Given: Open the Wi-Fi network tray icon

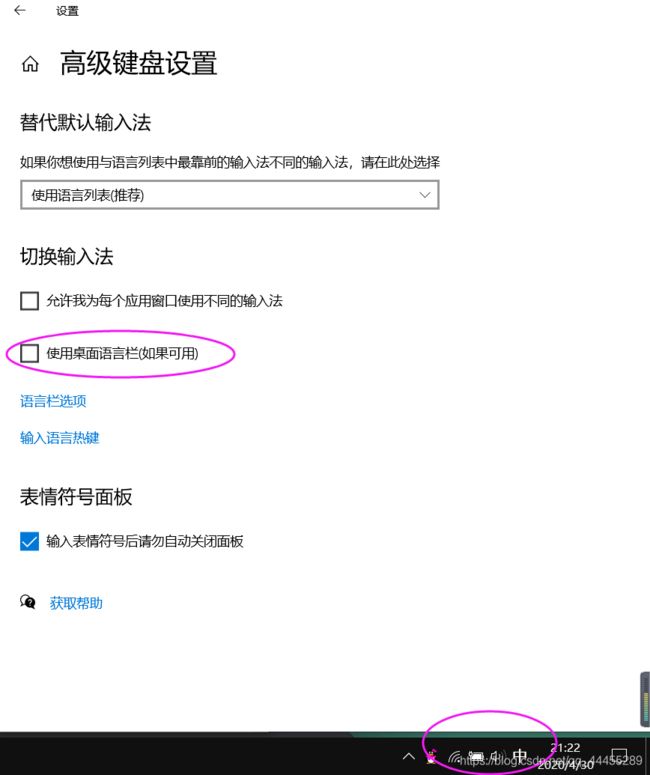Looking at the screenshot, I should [455, 756].
